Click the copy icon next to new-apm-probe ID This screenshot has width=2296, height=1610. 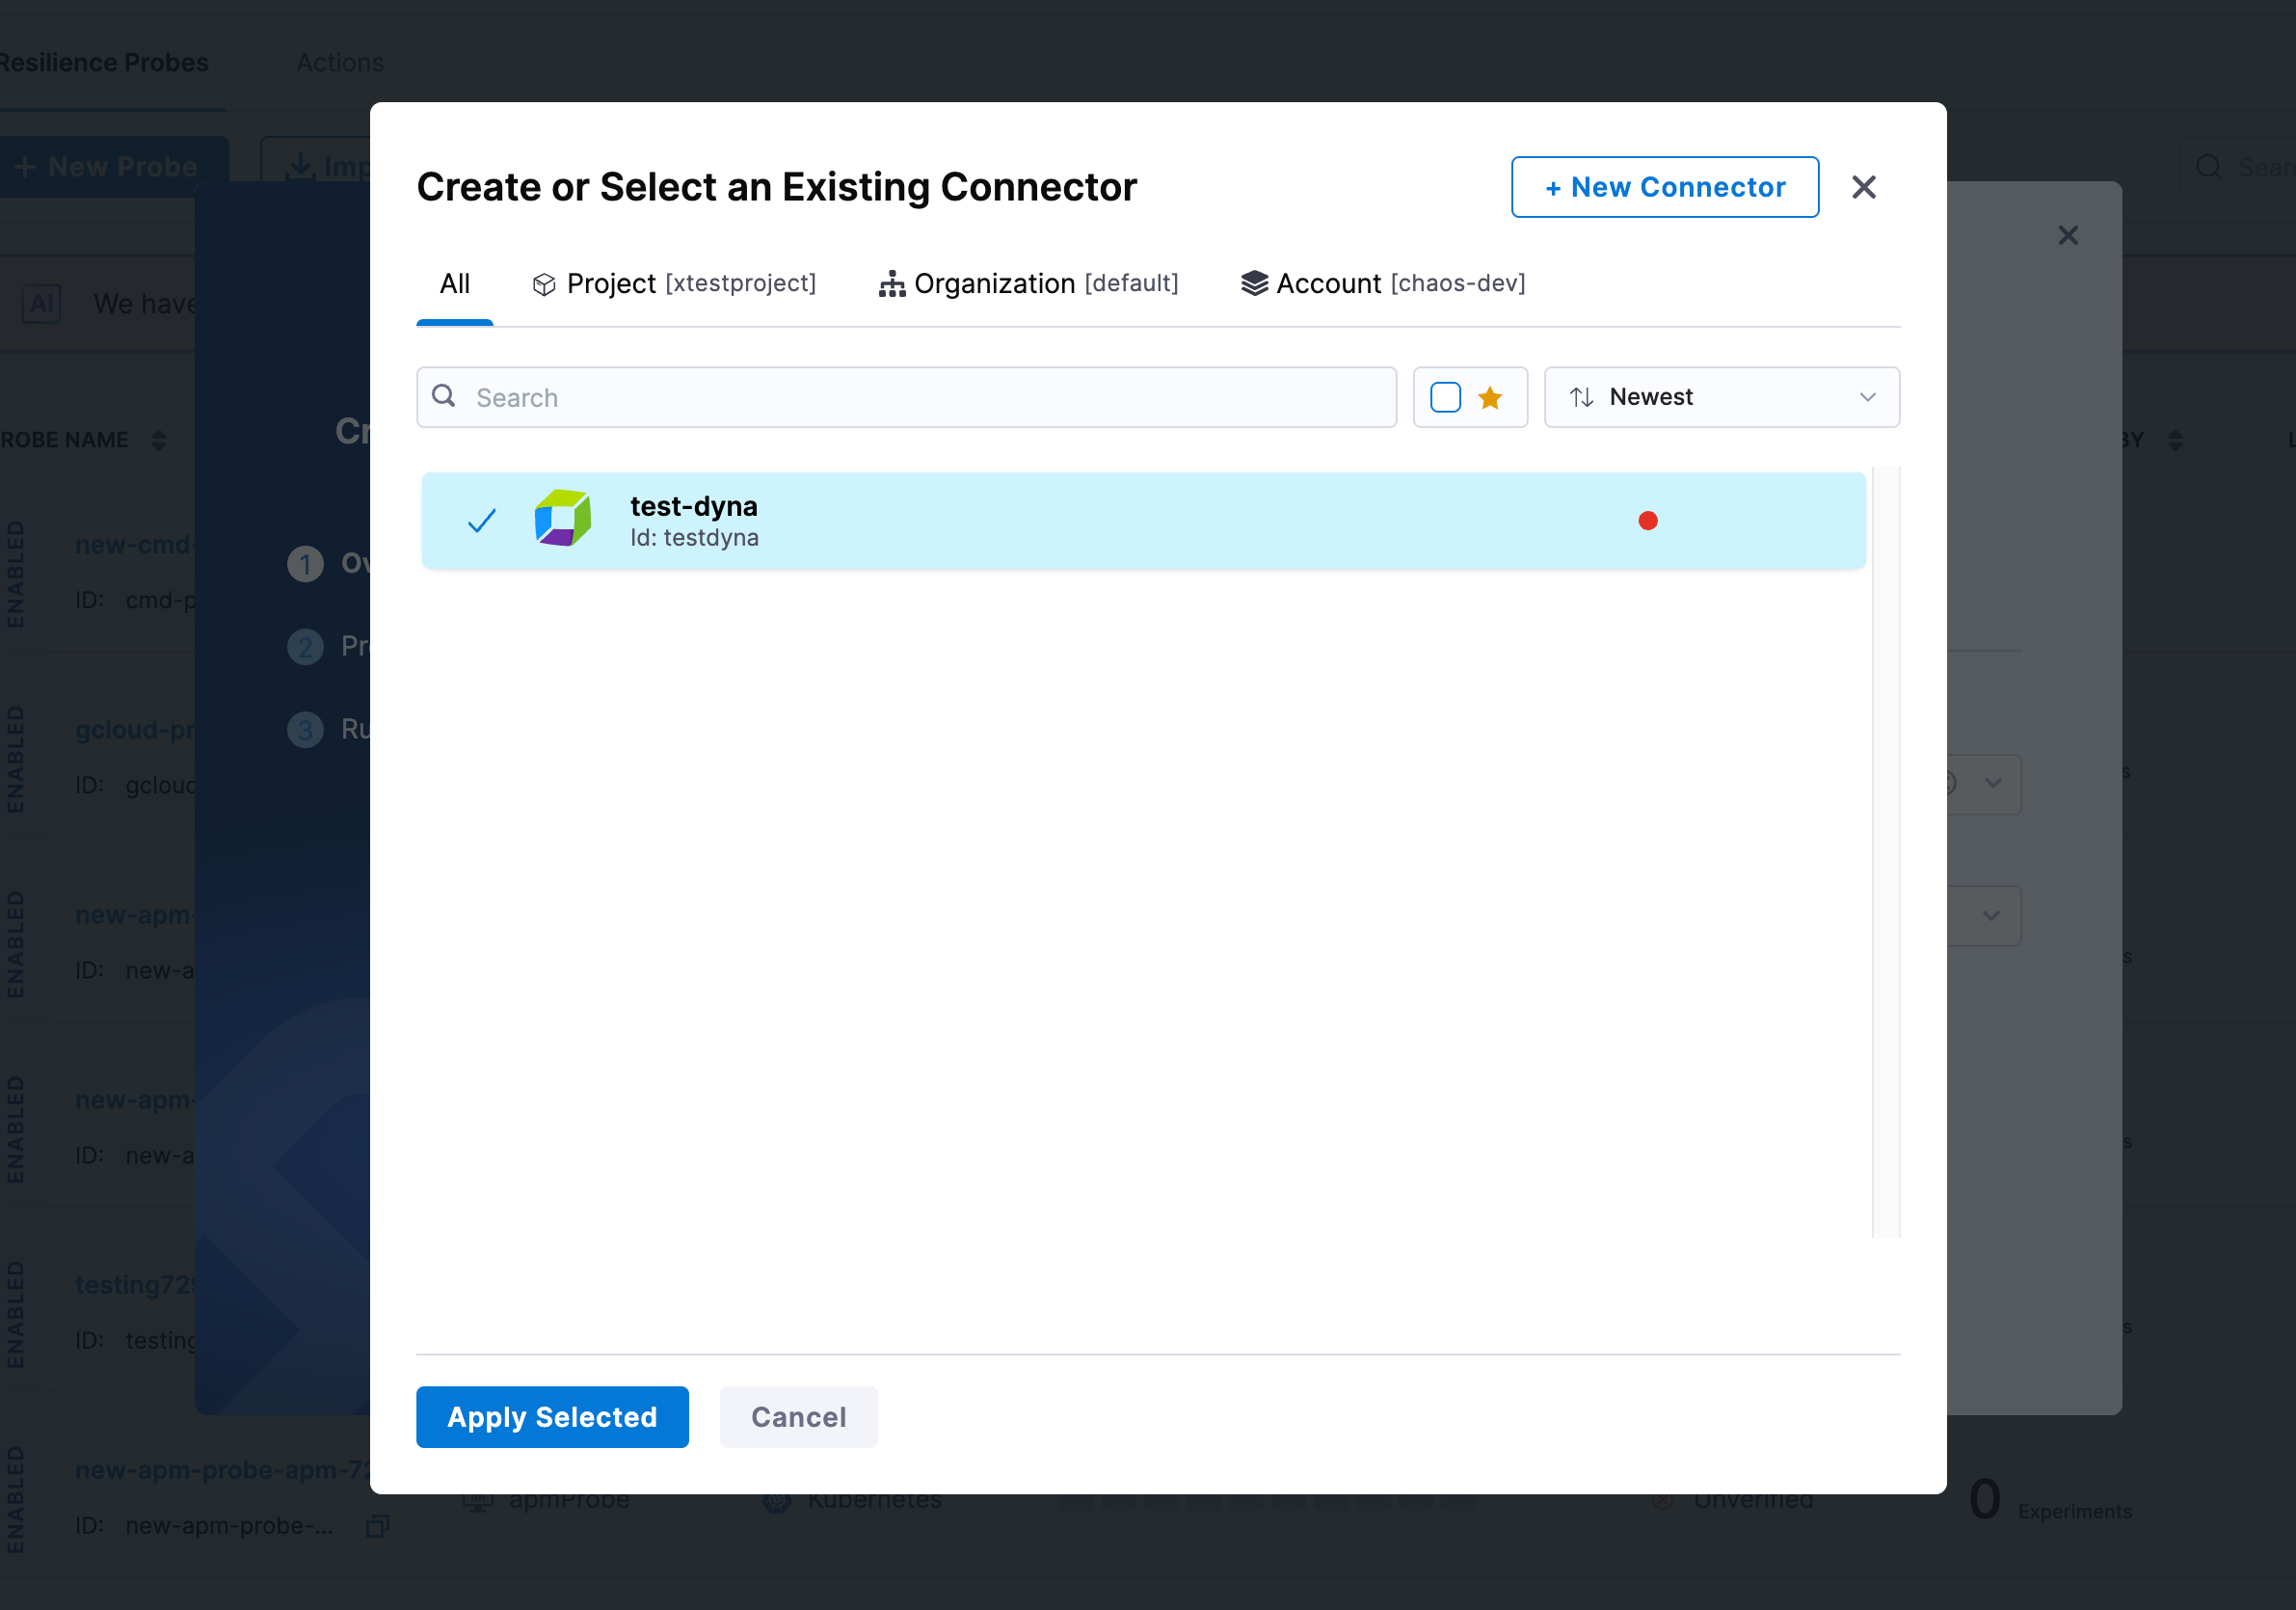point(377,1527)
